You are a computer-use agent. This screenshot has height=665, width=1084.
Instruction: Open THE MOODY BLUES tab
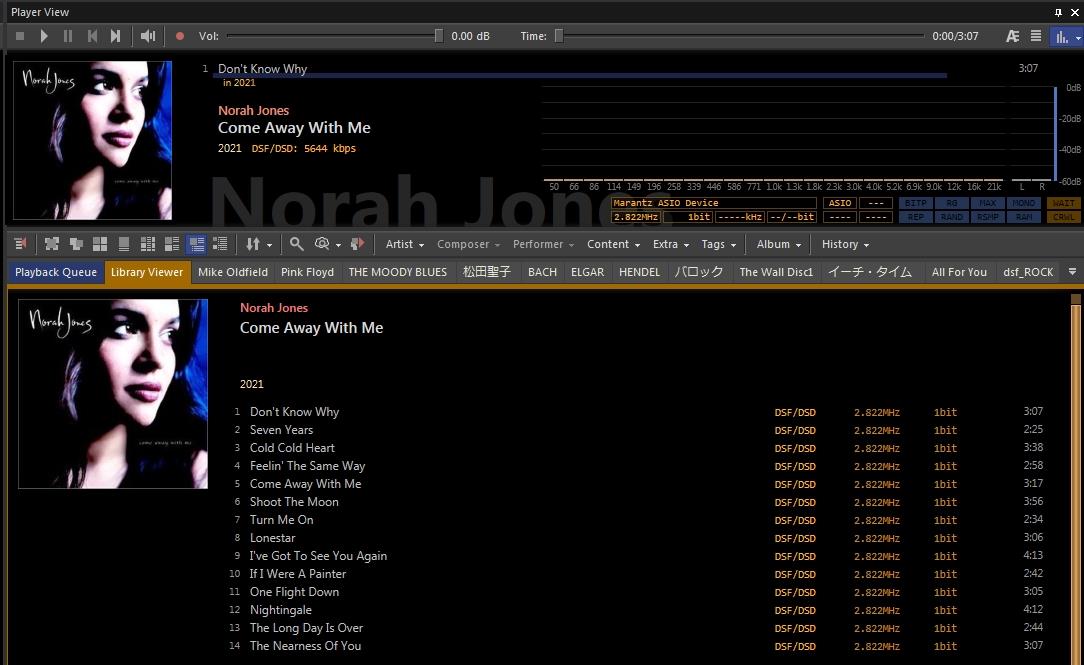398,272
